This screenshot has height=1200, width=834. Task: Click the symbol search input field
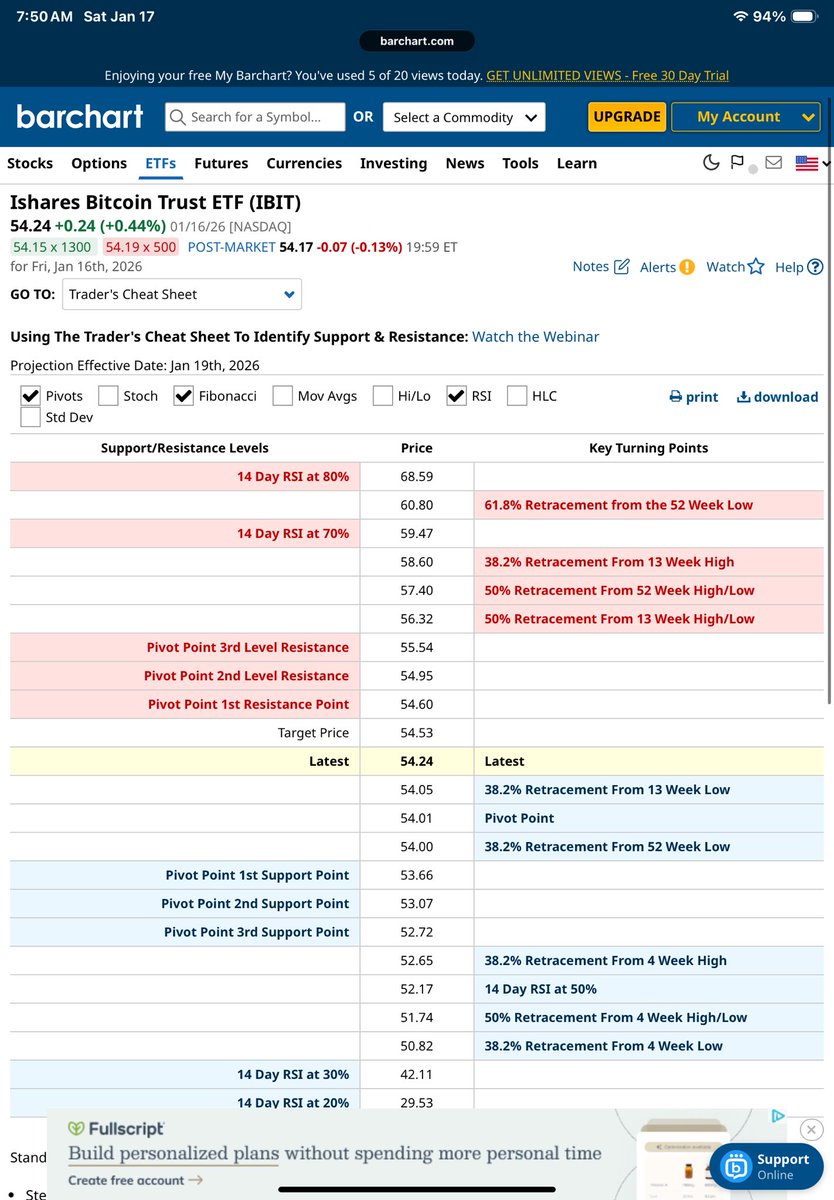pos(255,117)
